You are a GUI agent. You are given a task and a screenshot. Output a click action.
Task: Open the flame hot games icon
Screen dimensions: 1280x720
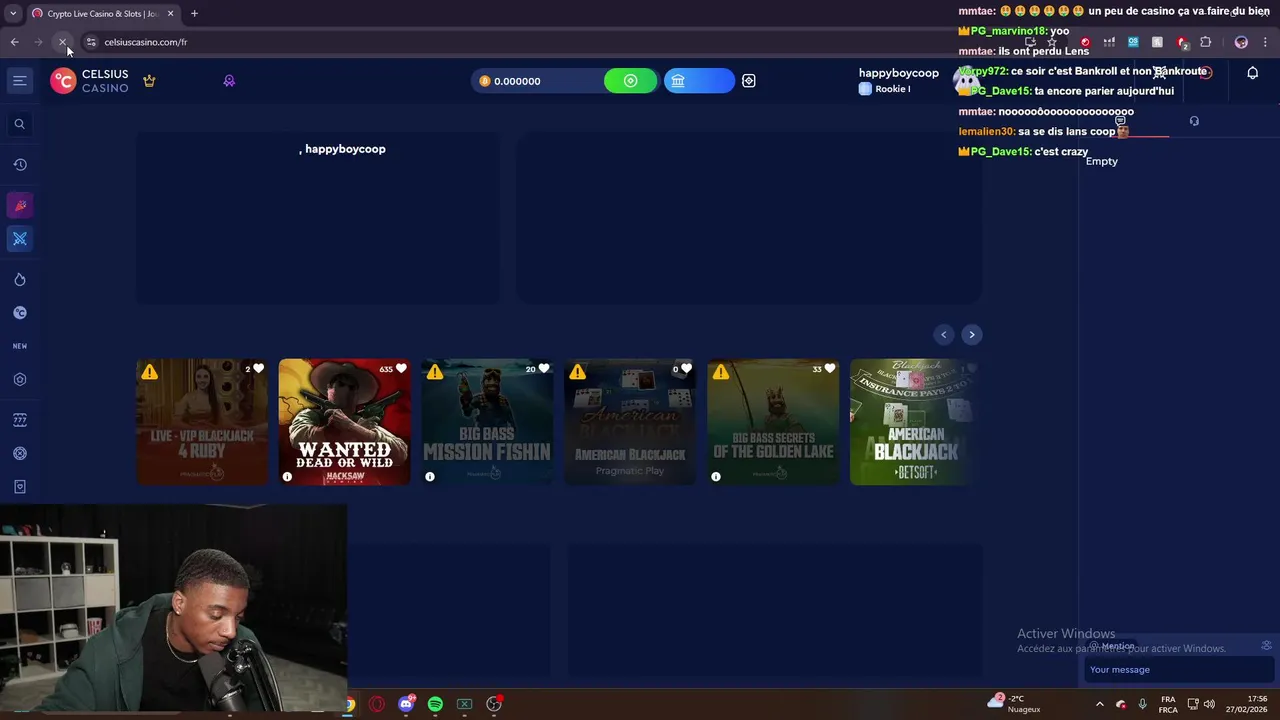click(x=19, y=280)
